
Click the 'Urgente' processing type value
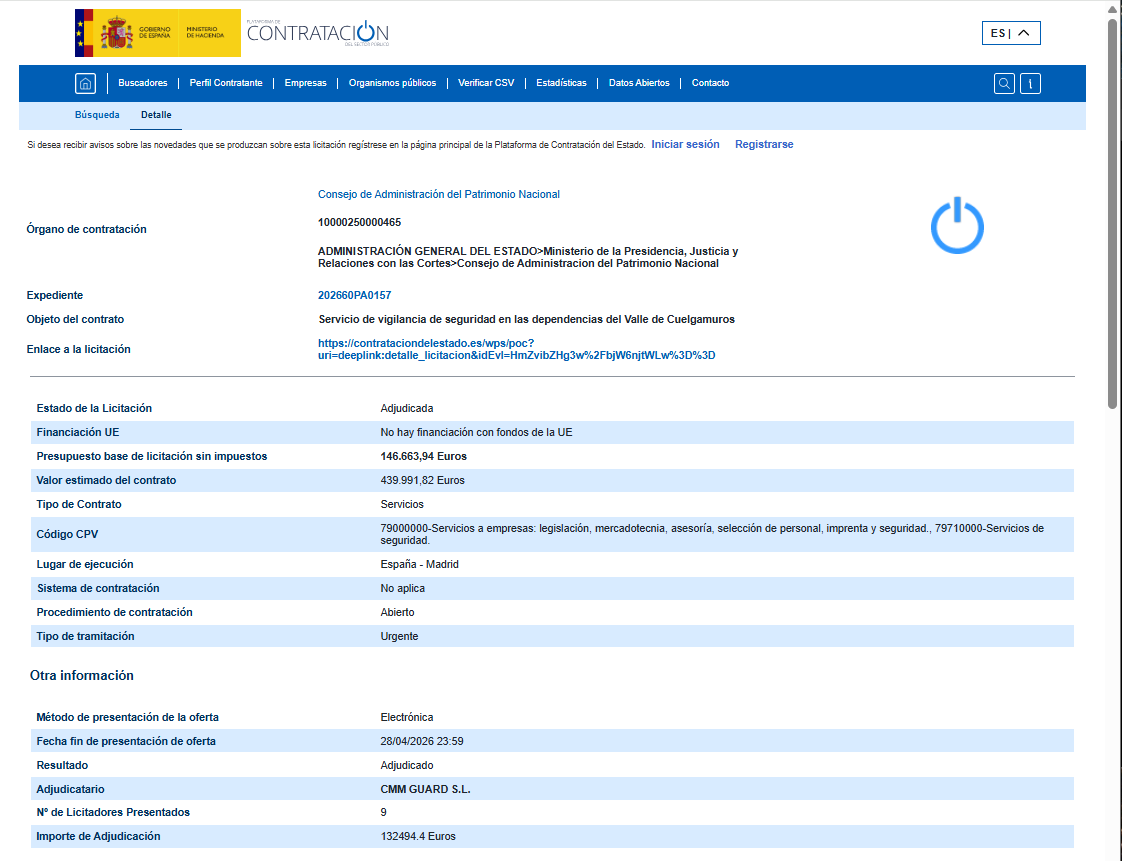pos(399,636)
